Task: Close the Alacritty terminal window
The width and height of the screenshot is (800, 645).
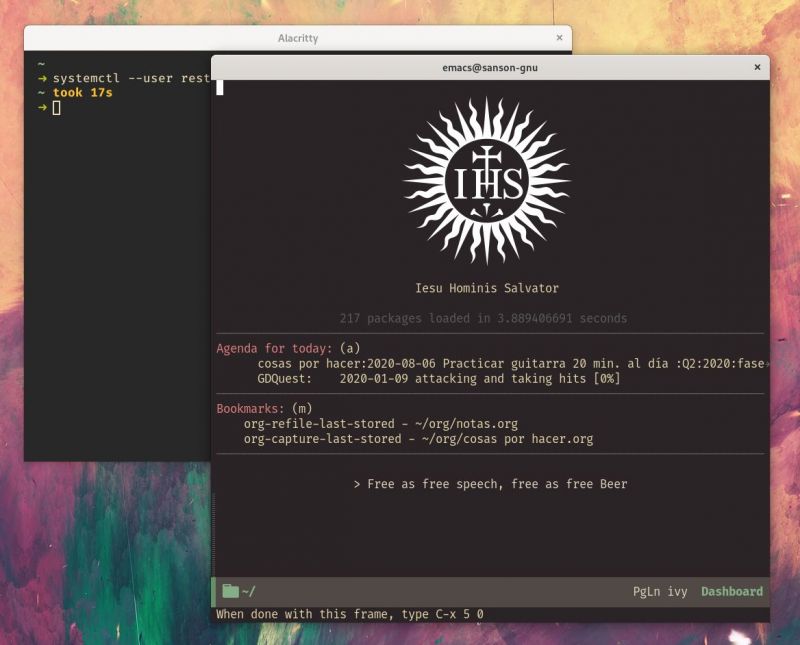Action: click(559, 38)
